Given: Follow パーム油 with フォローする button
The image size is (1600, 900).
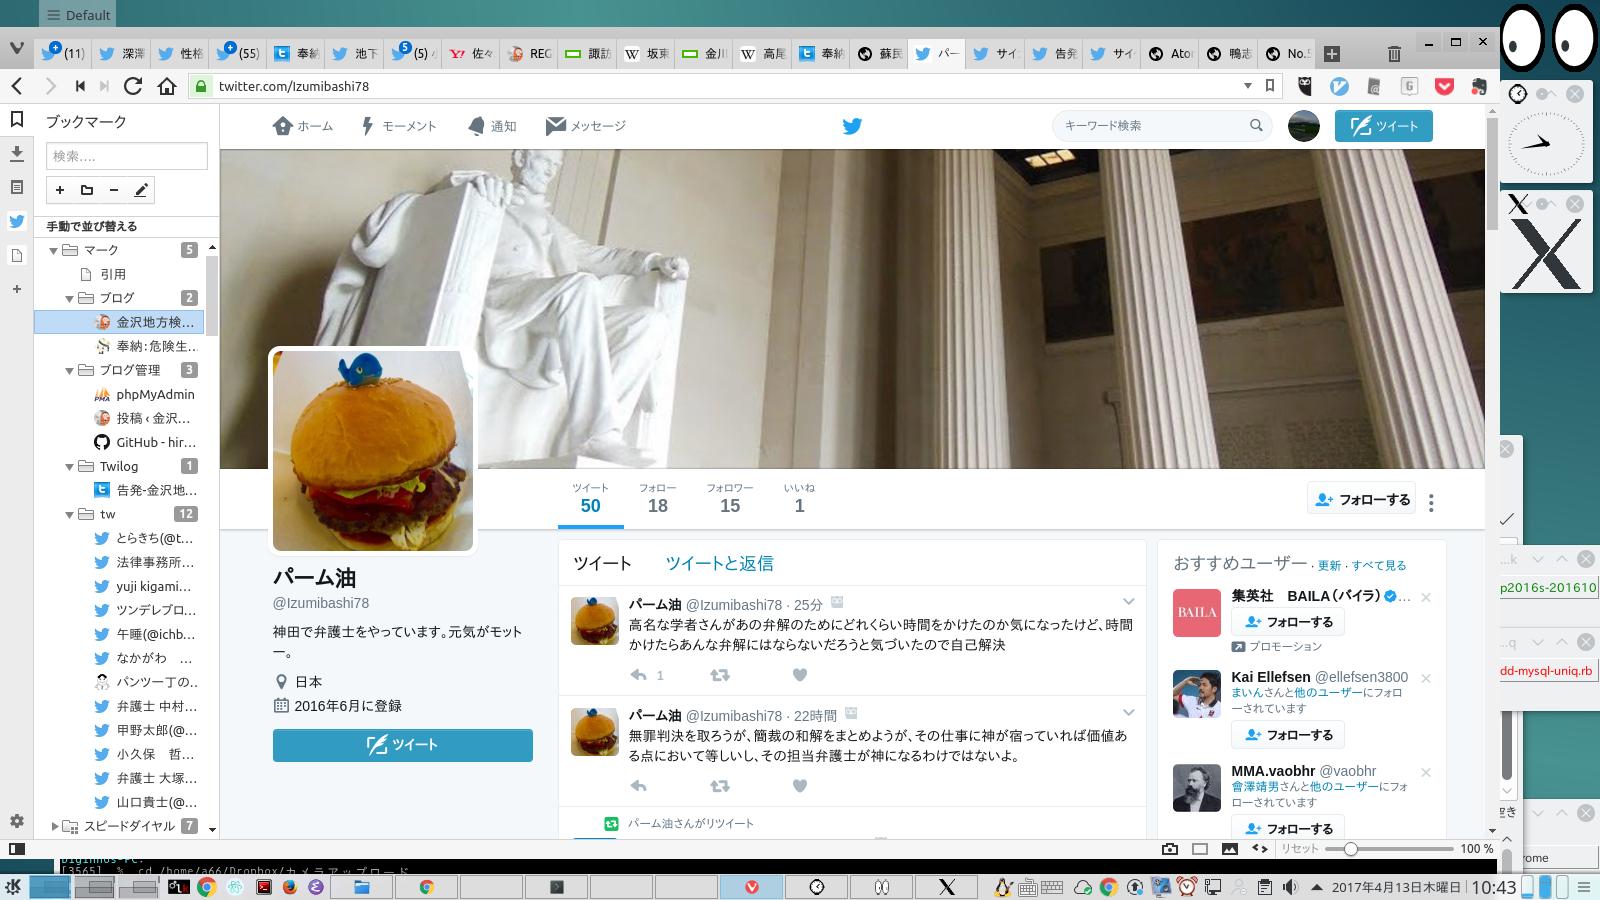Looking at the screenshot, I should click(1363, 499).
